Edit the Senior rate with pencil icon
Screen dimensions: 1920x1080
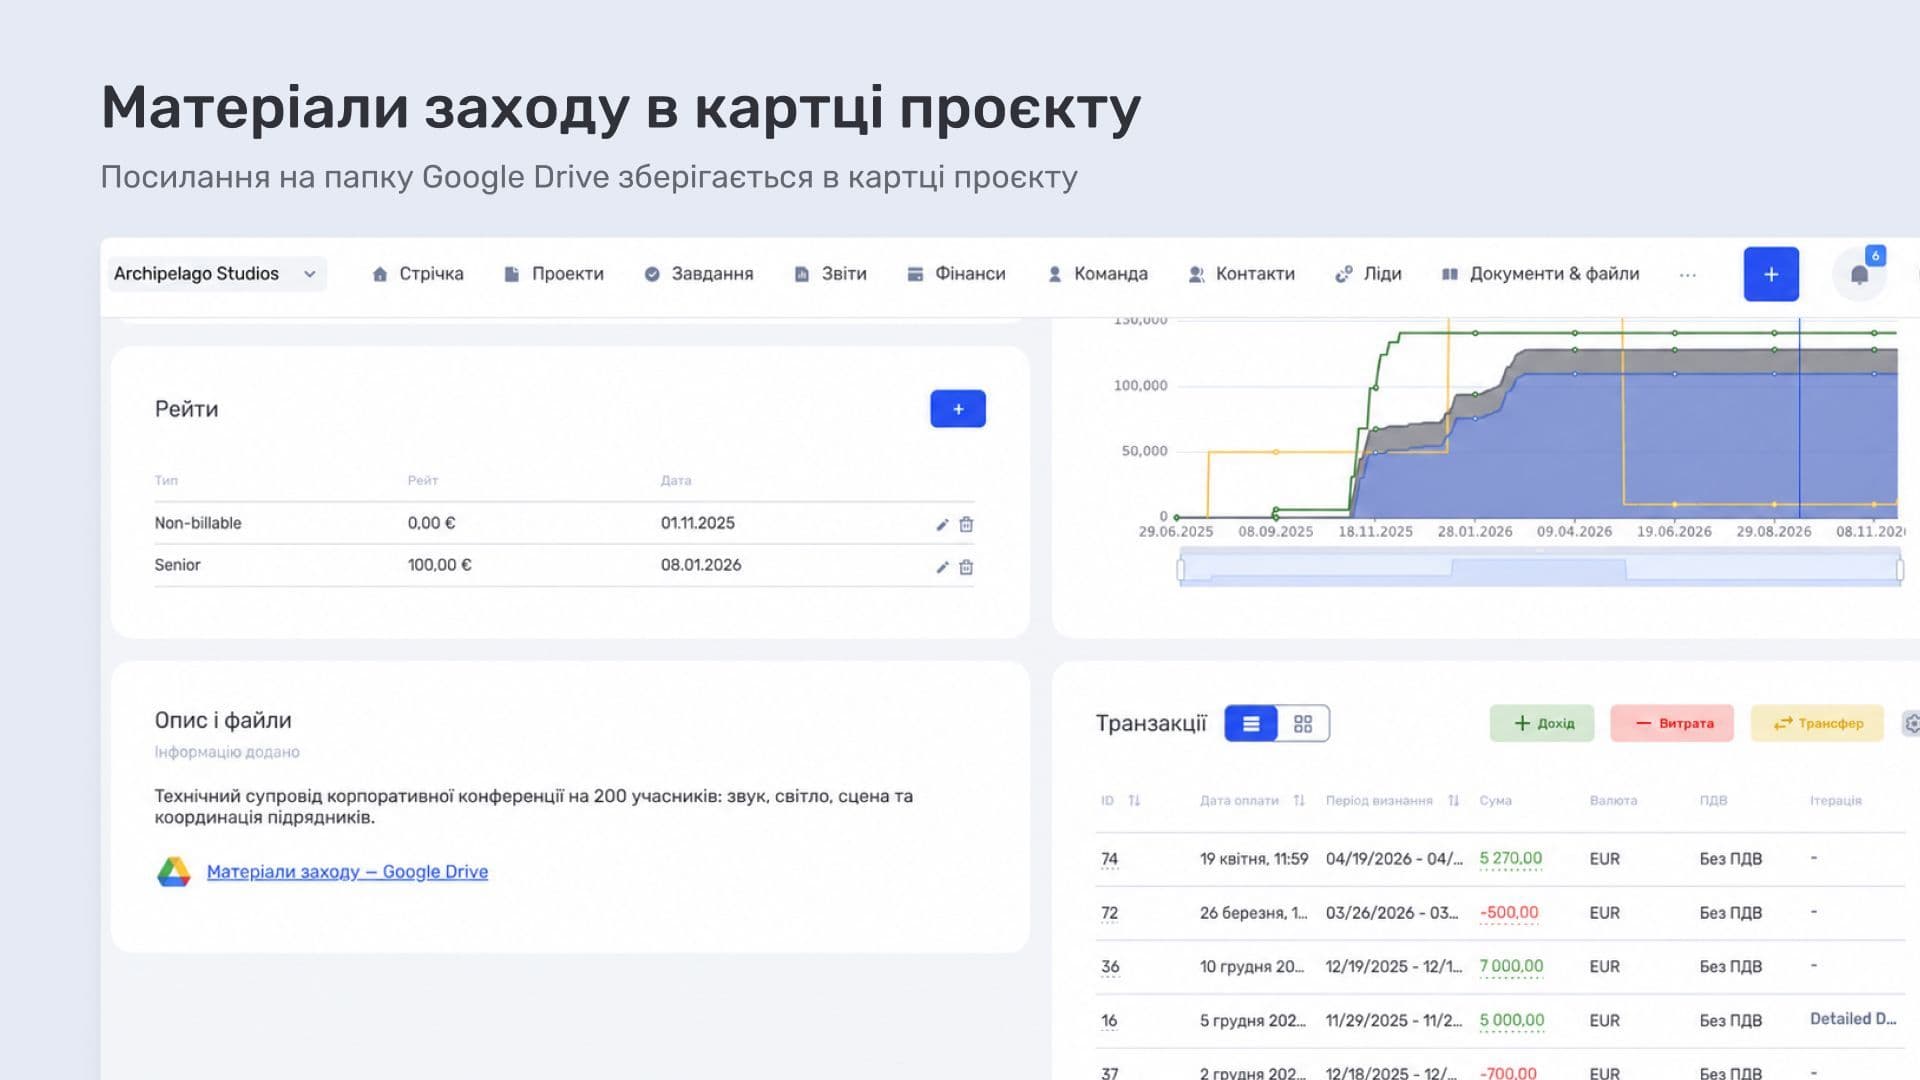coord(942,567)
